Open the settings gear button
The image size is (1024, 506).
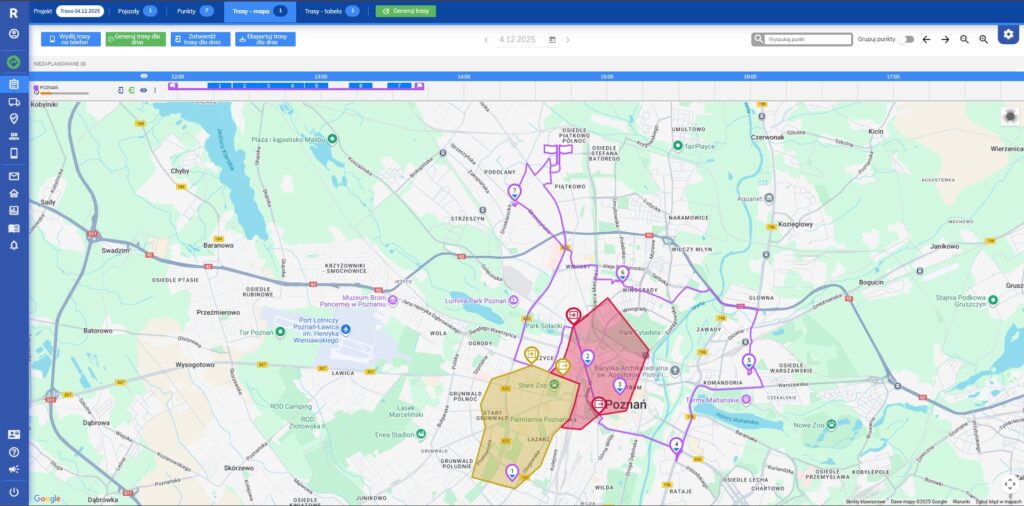1008,35
